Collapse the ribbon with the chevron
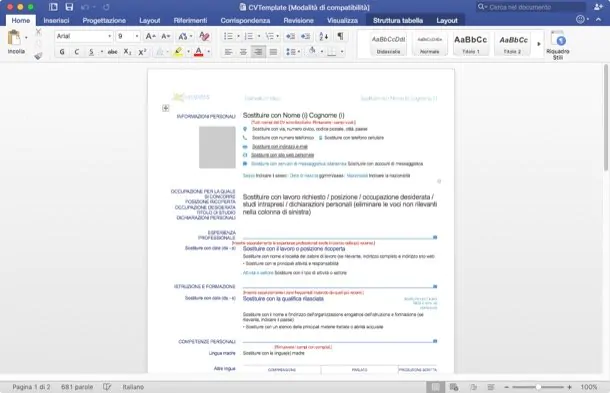The height and width of the screenshot is (393, 610). [598, 19]
